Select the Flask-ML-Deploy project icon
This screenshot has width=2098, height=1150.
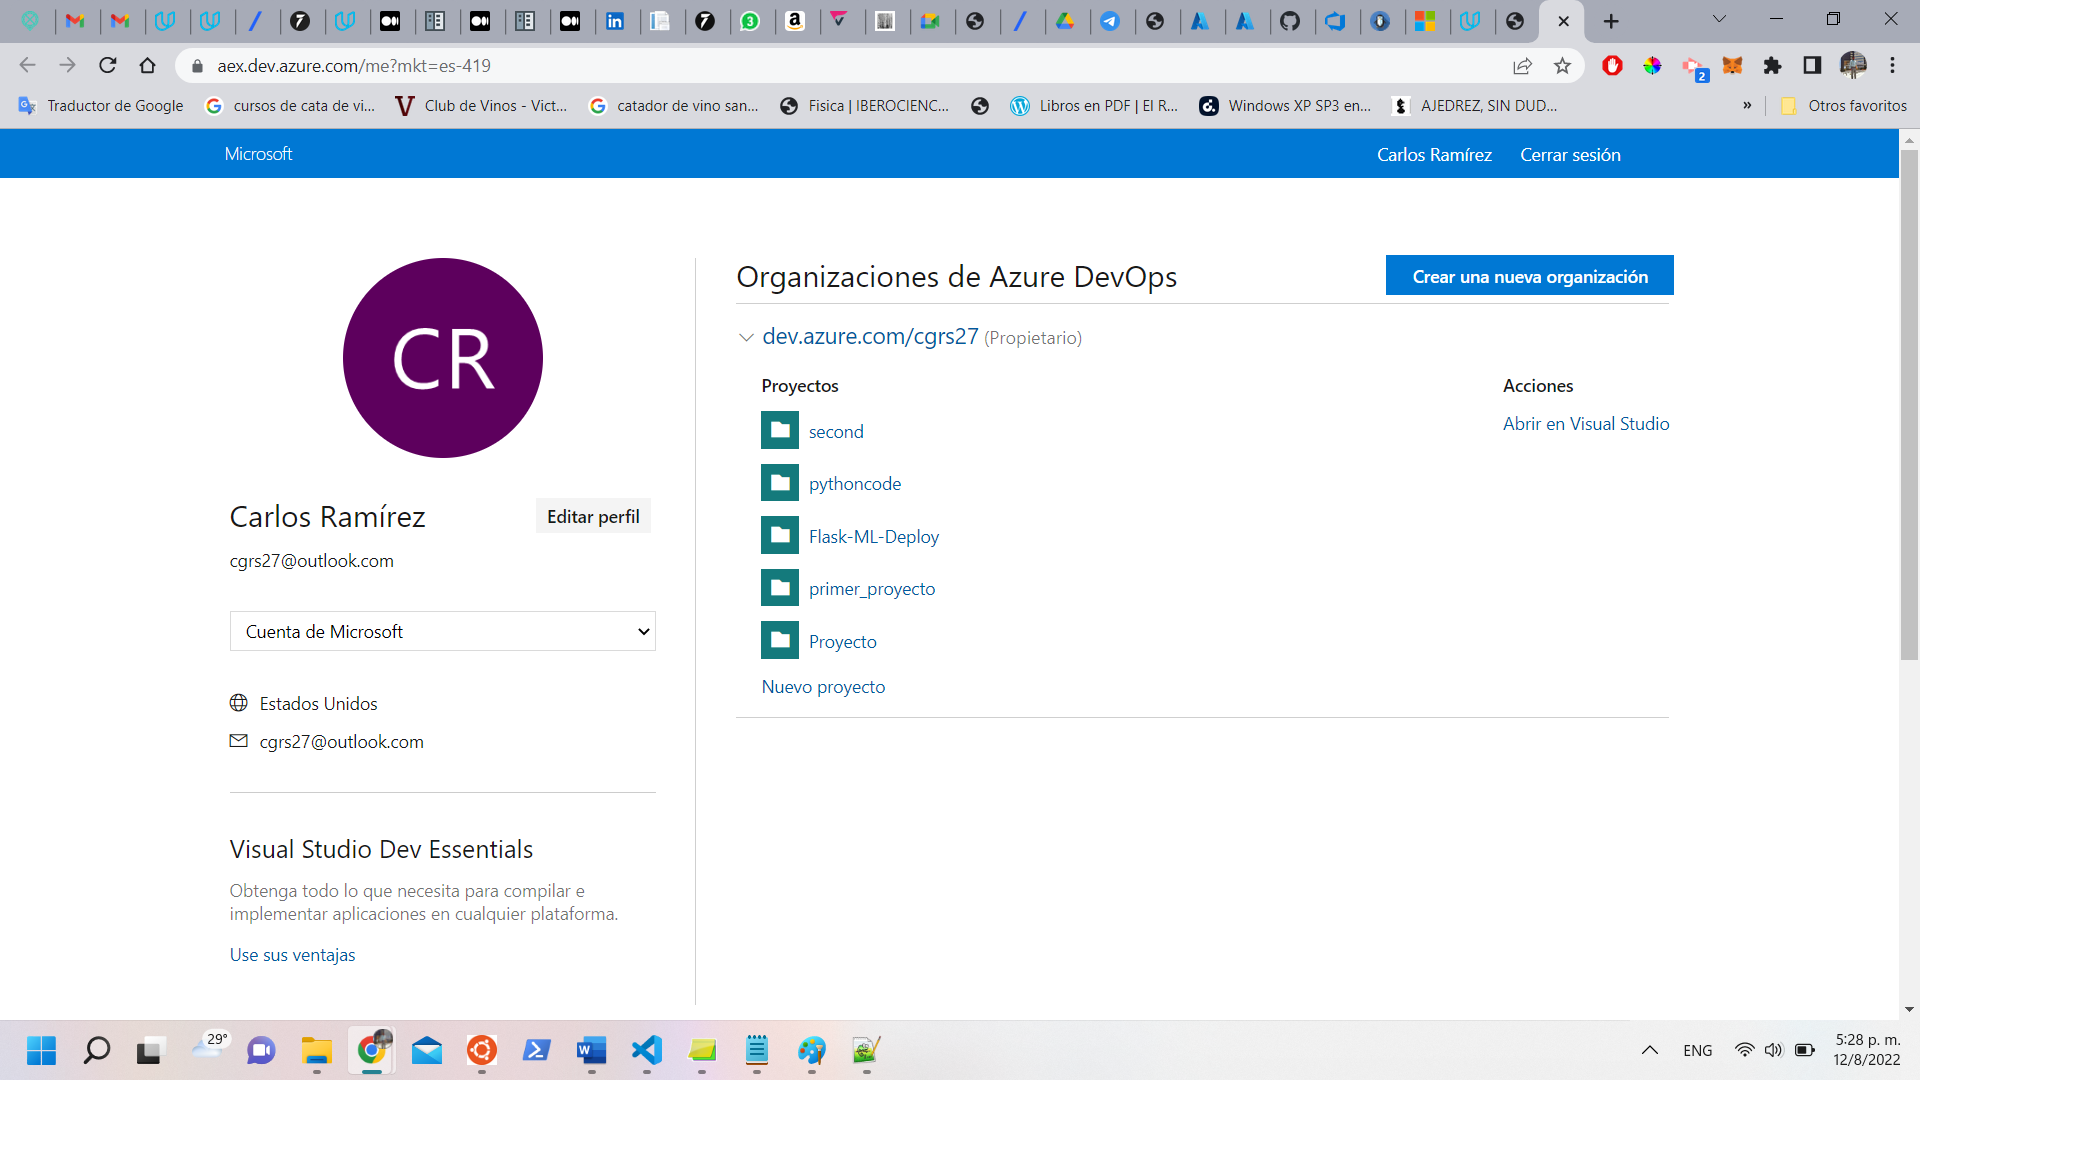779,536
